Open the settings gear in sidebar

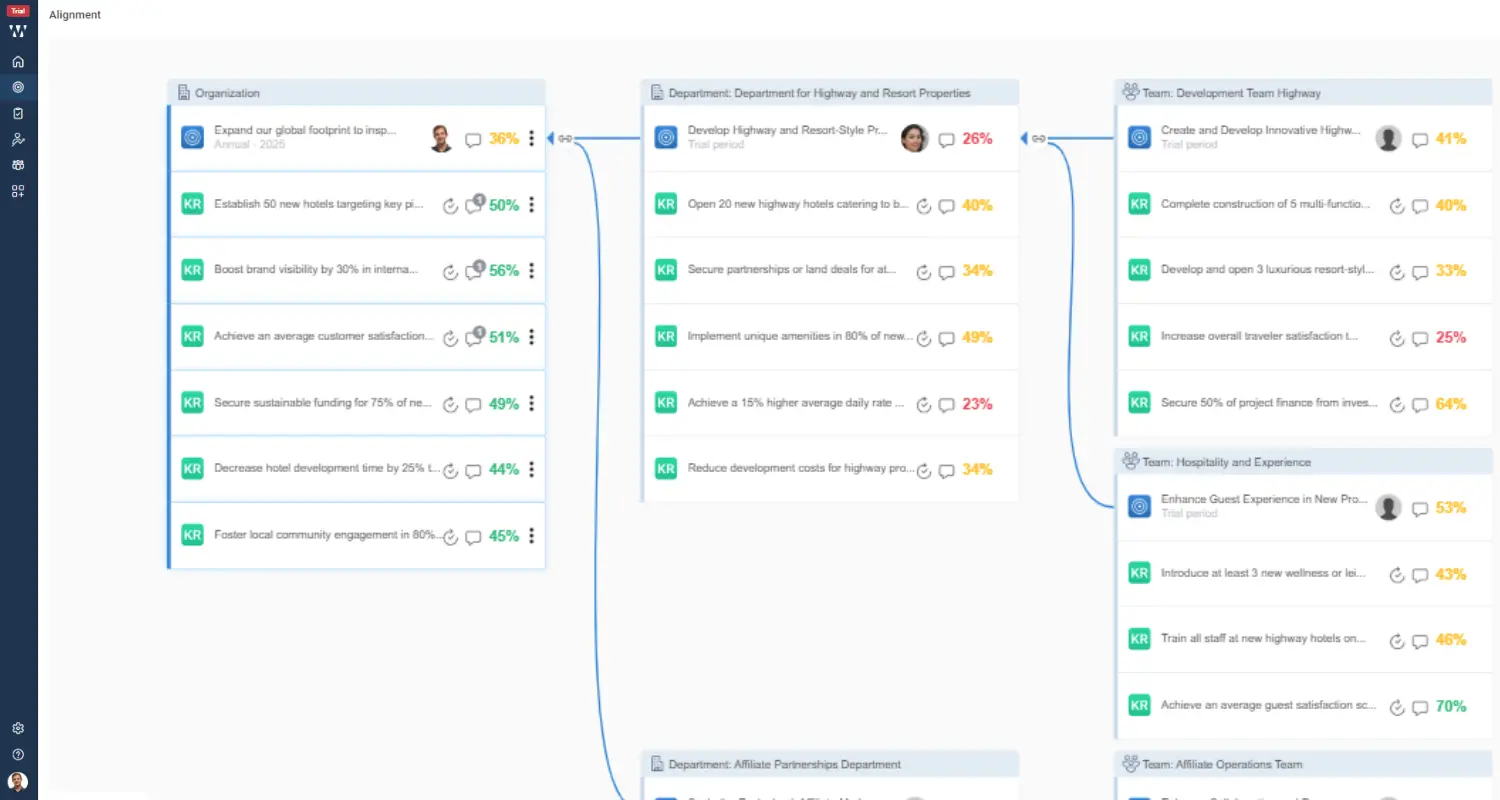click(x=18, y=729)
